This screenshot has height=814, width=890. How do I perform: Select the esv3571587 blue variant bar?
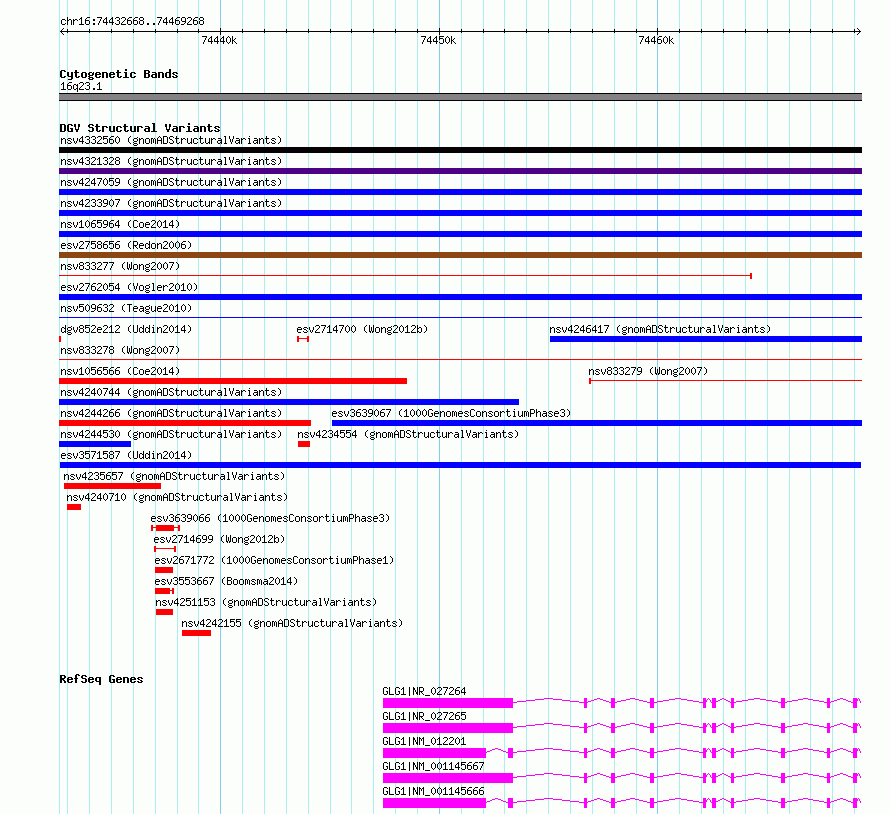(x=460, y=465)
